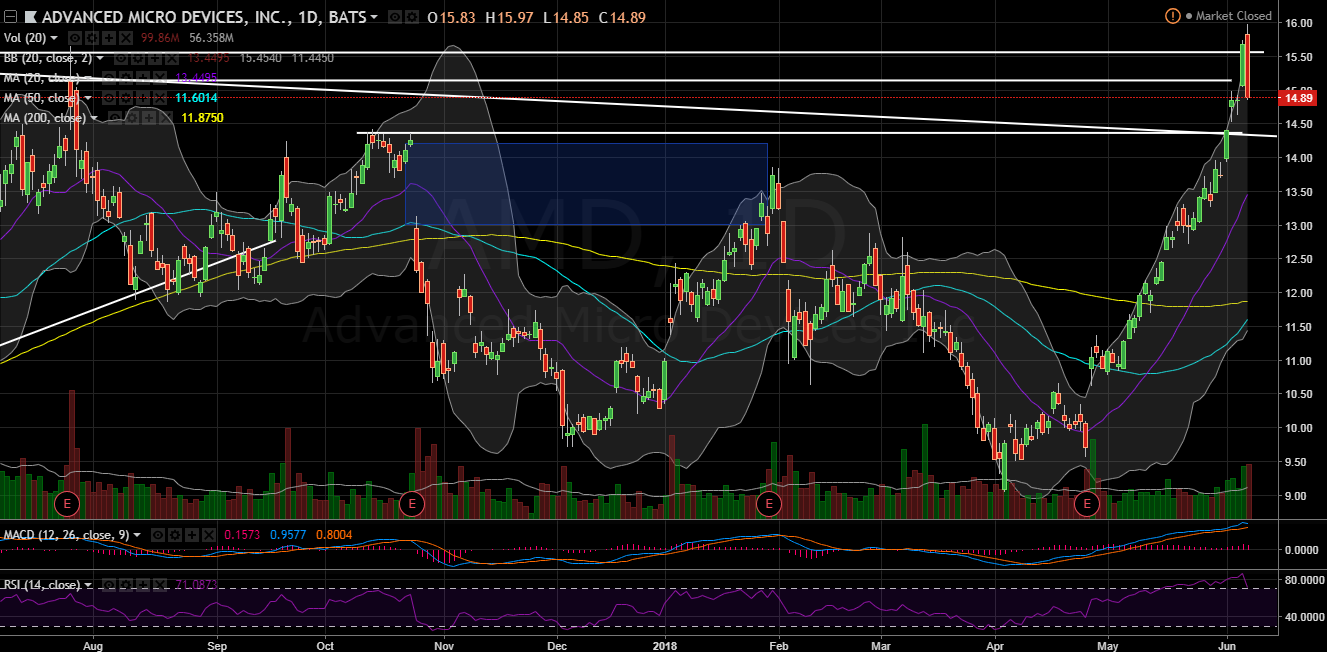The width and height of the screenshot is (1327, 652).
Task: Open the MACD (12, 26, close, 9) dropdown
Action: point(137,535)
